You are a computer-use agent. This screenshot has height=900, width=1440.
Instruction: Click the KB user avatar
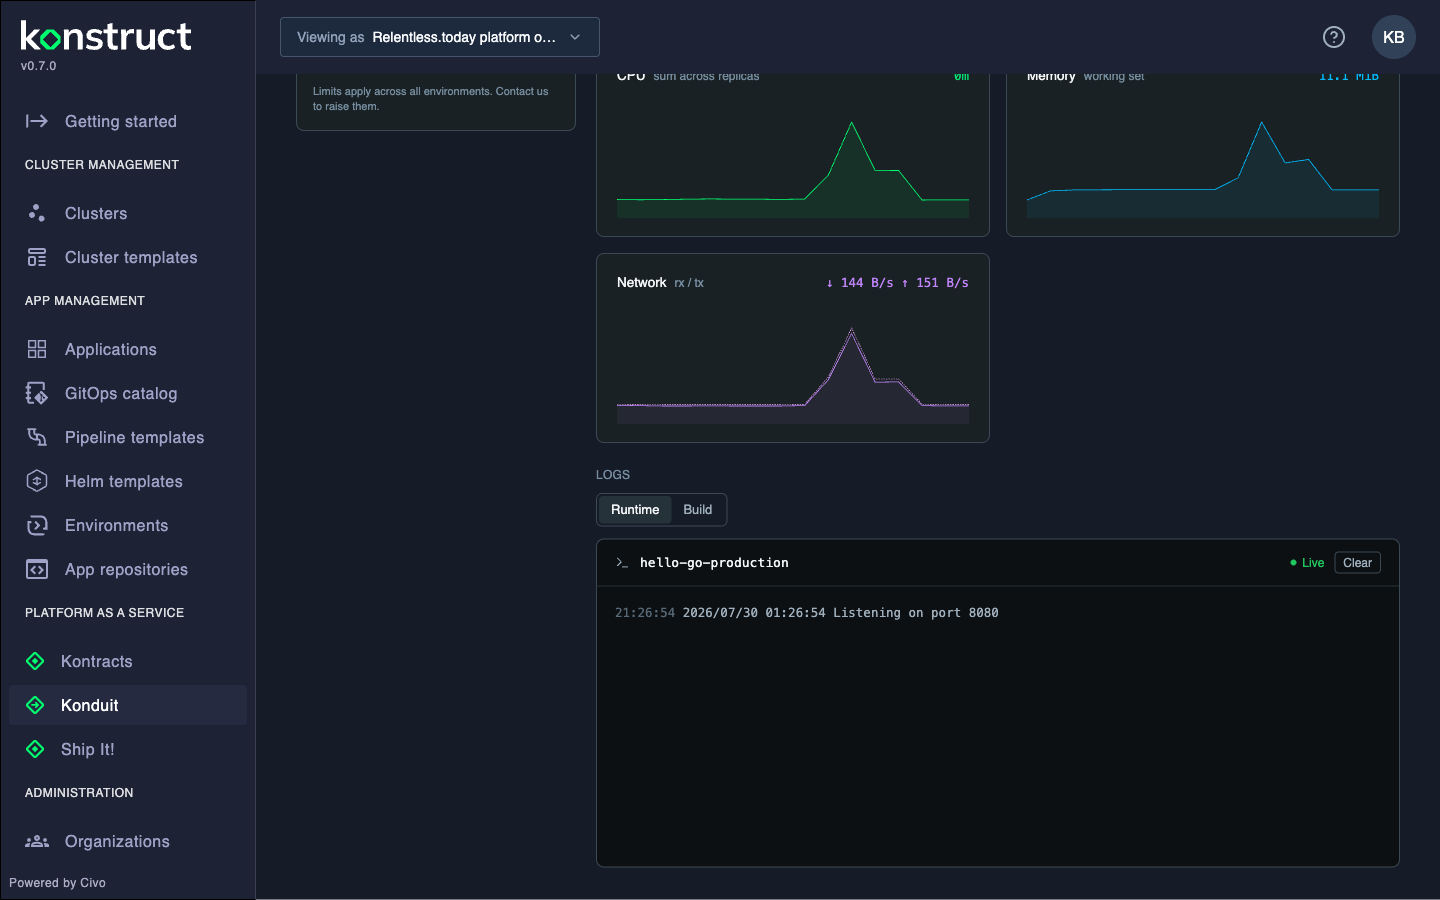point(1394,37)
